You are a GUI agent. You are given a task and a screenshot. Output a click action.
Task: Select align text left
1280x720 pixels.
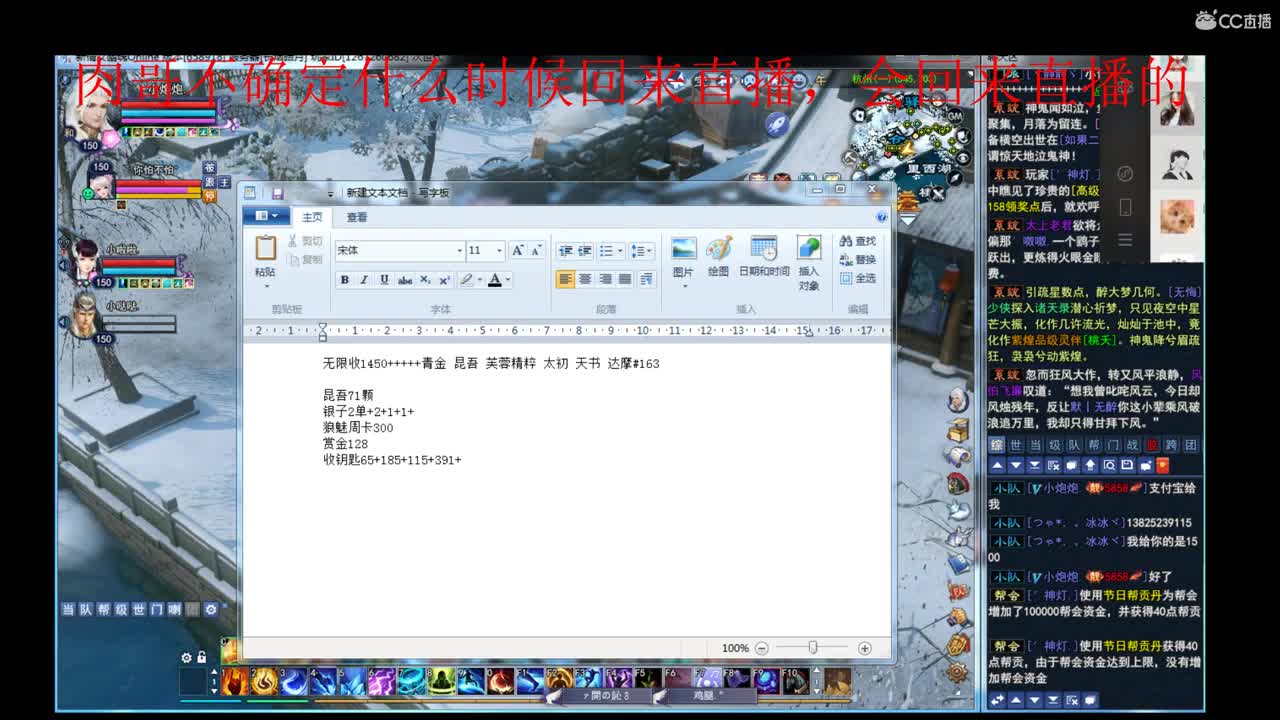point(566,279)
